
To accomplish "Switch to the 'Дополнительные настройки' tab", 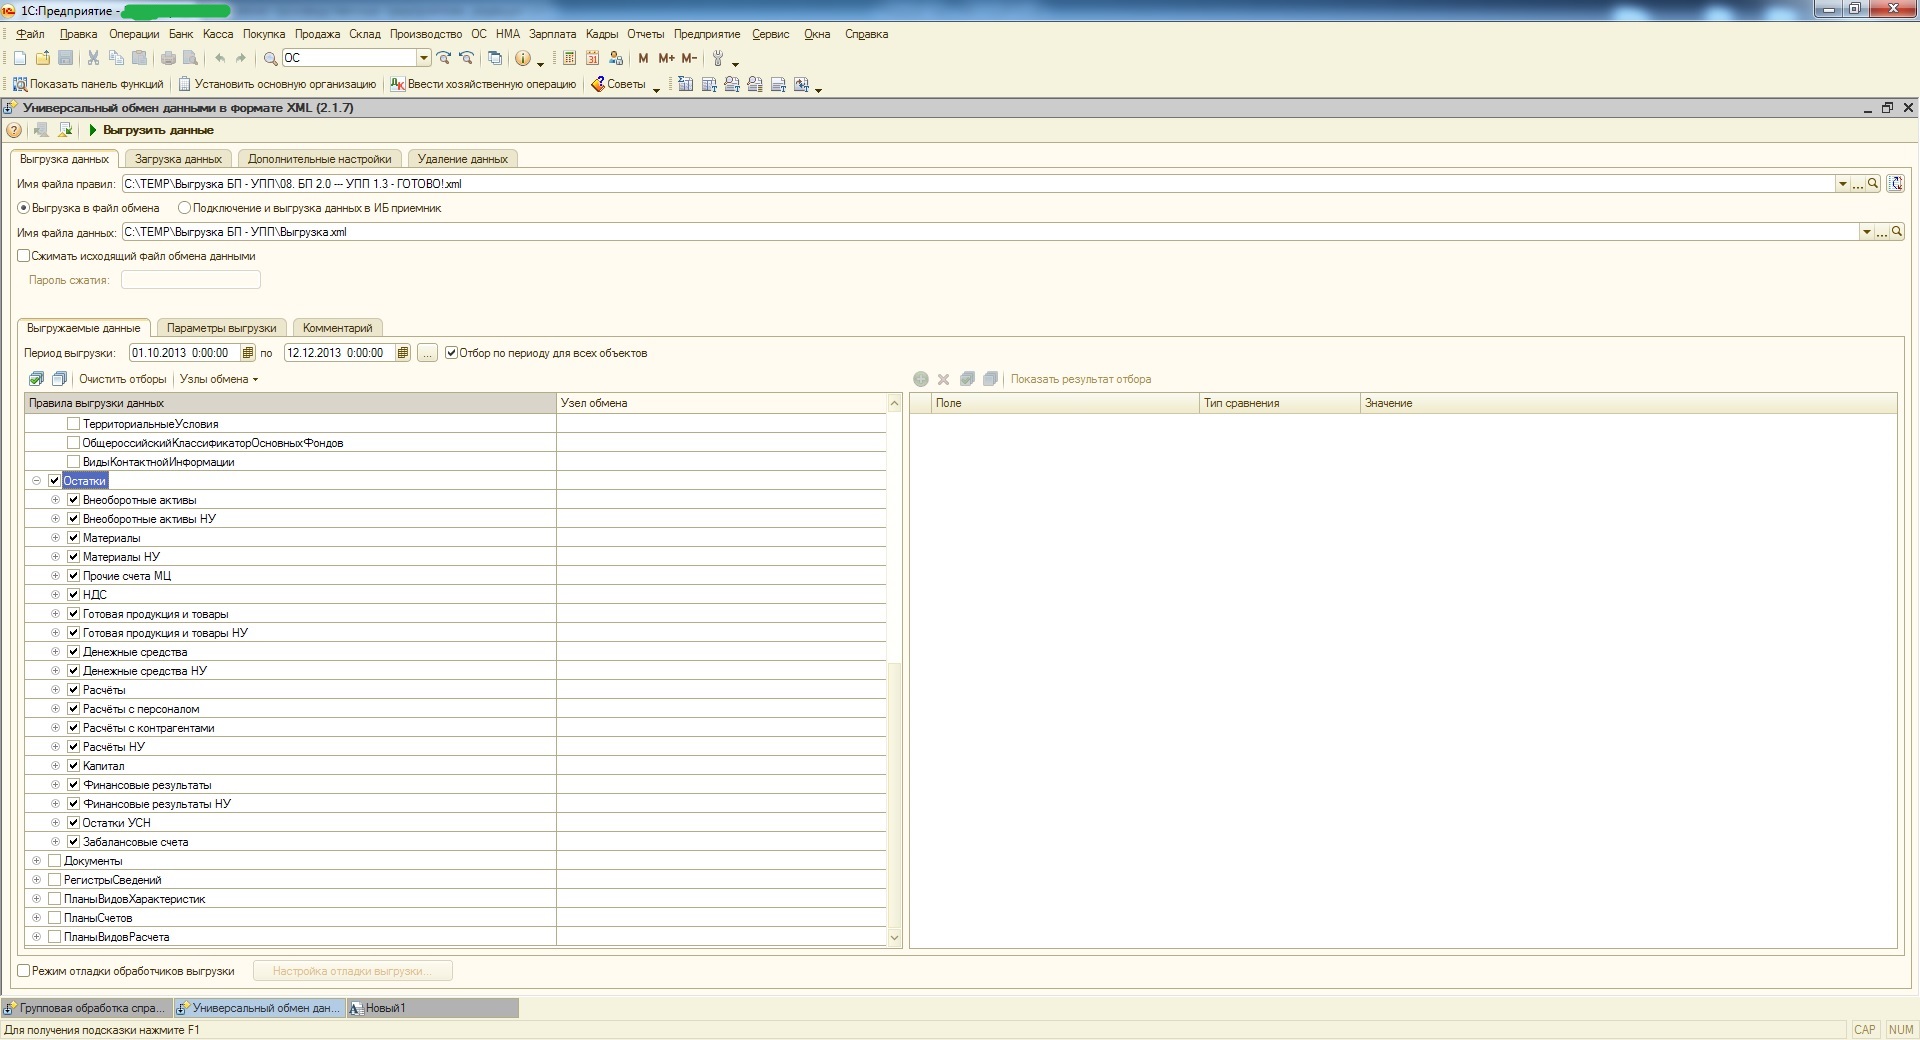I will point(320,159).
